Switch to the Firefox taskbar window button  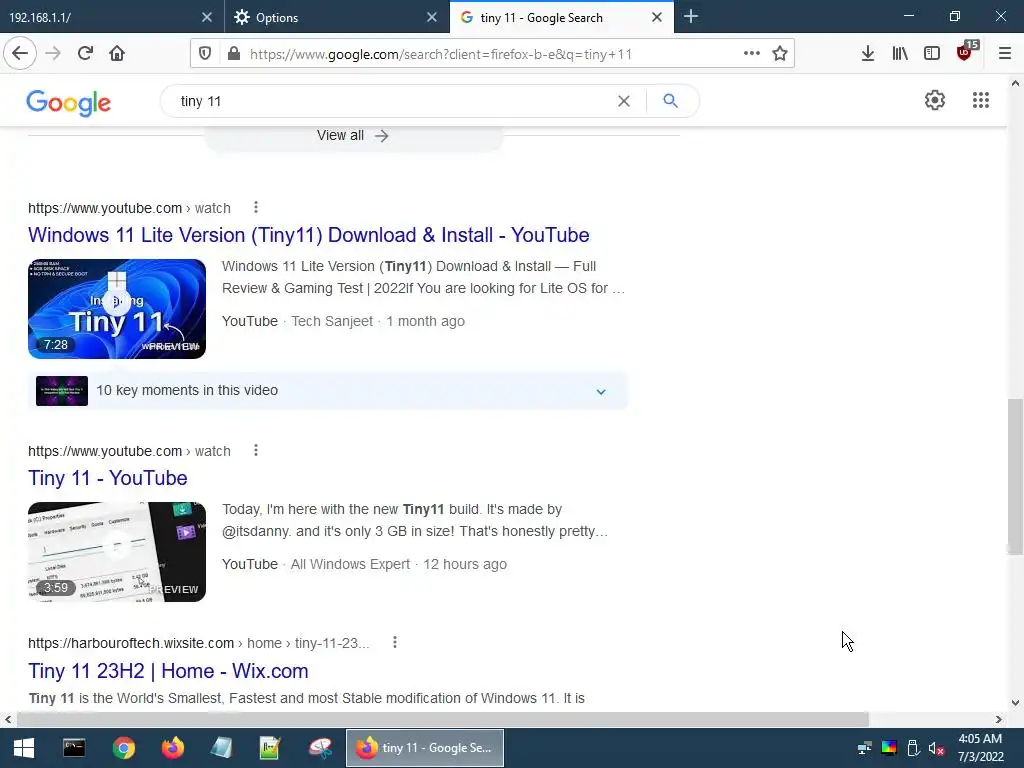[x=424, y=748]
